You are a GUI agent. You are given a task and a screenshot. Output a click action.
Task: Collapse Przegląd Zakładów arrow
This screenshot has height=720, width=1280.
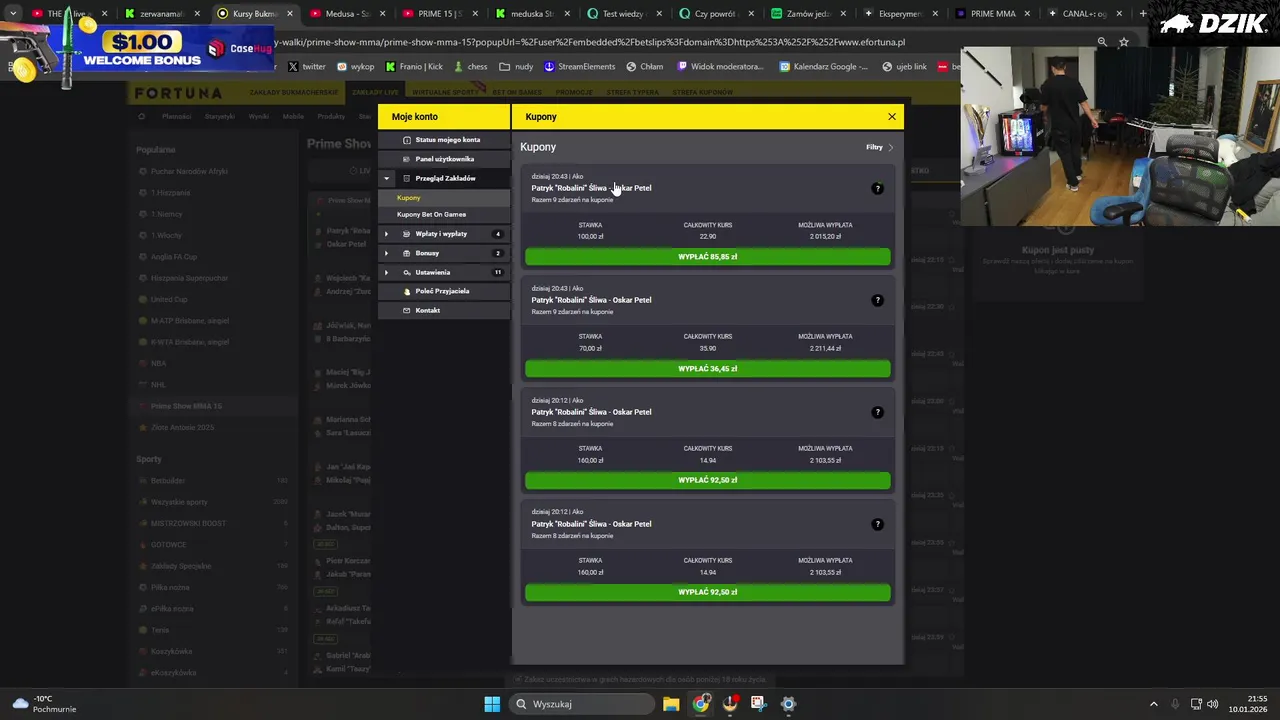coord(387,178)
